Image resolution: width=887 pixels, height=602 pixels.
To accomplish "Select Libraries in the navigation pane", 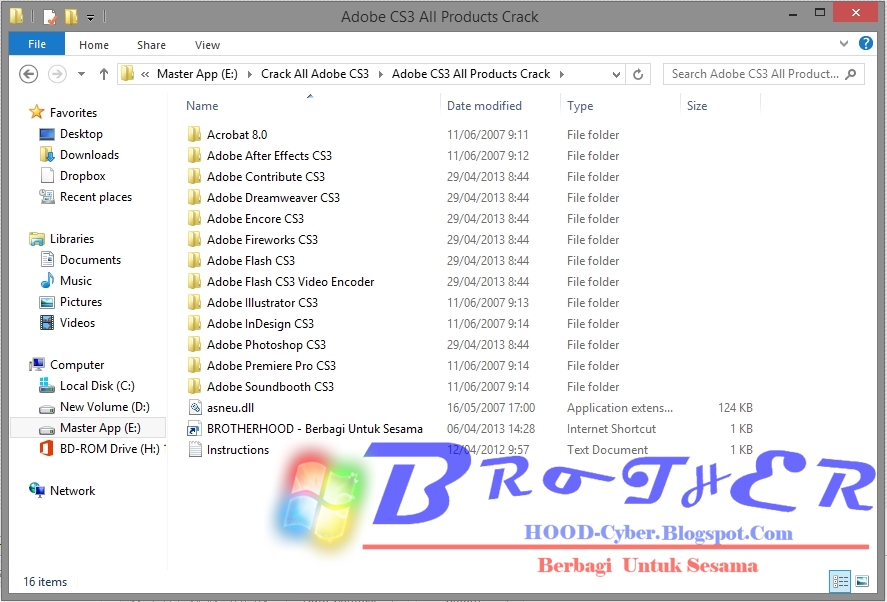I will pos(71,239).
